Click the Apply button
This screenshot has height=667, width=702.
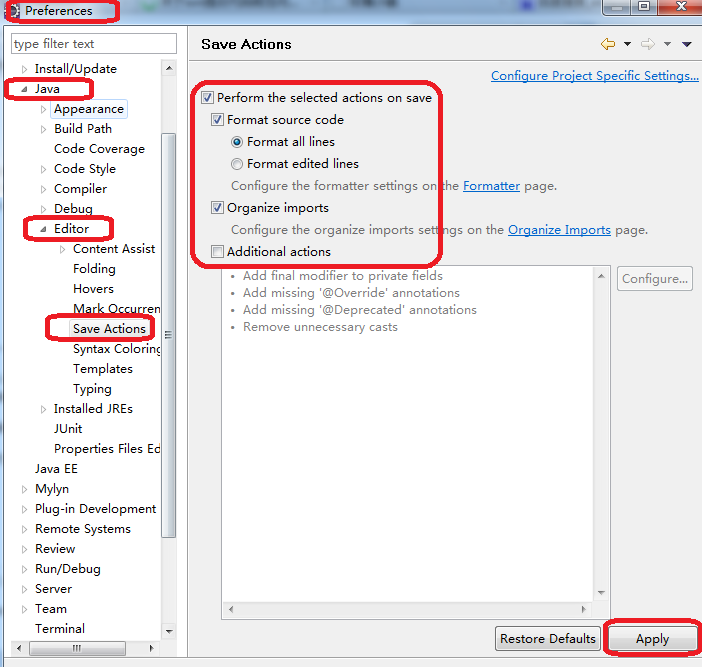[x=652, y=639]
